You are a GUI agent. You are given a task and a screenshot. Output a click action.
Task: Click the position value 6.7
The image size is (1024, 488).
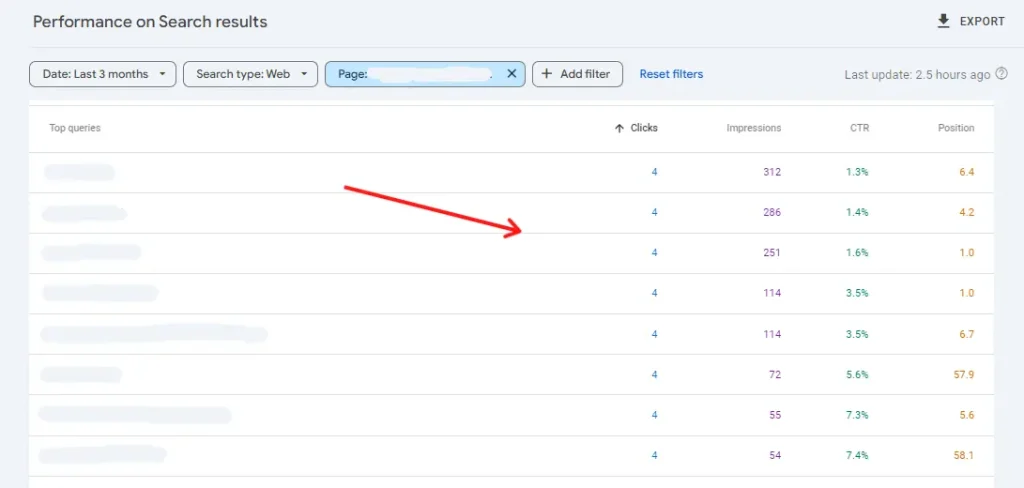click(x=968, y=334)
